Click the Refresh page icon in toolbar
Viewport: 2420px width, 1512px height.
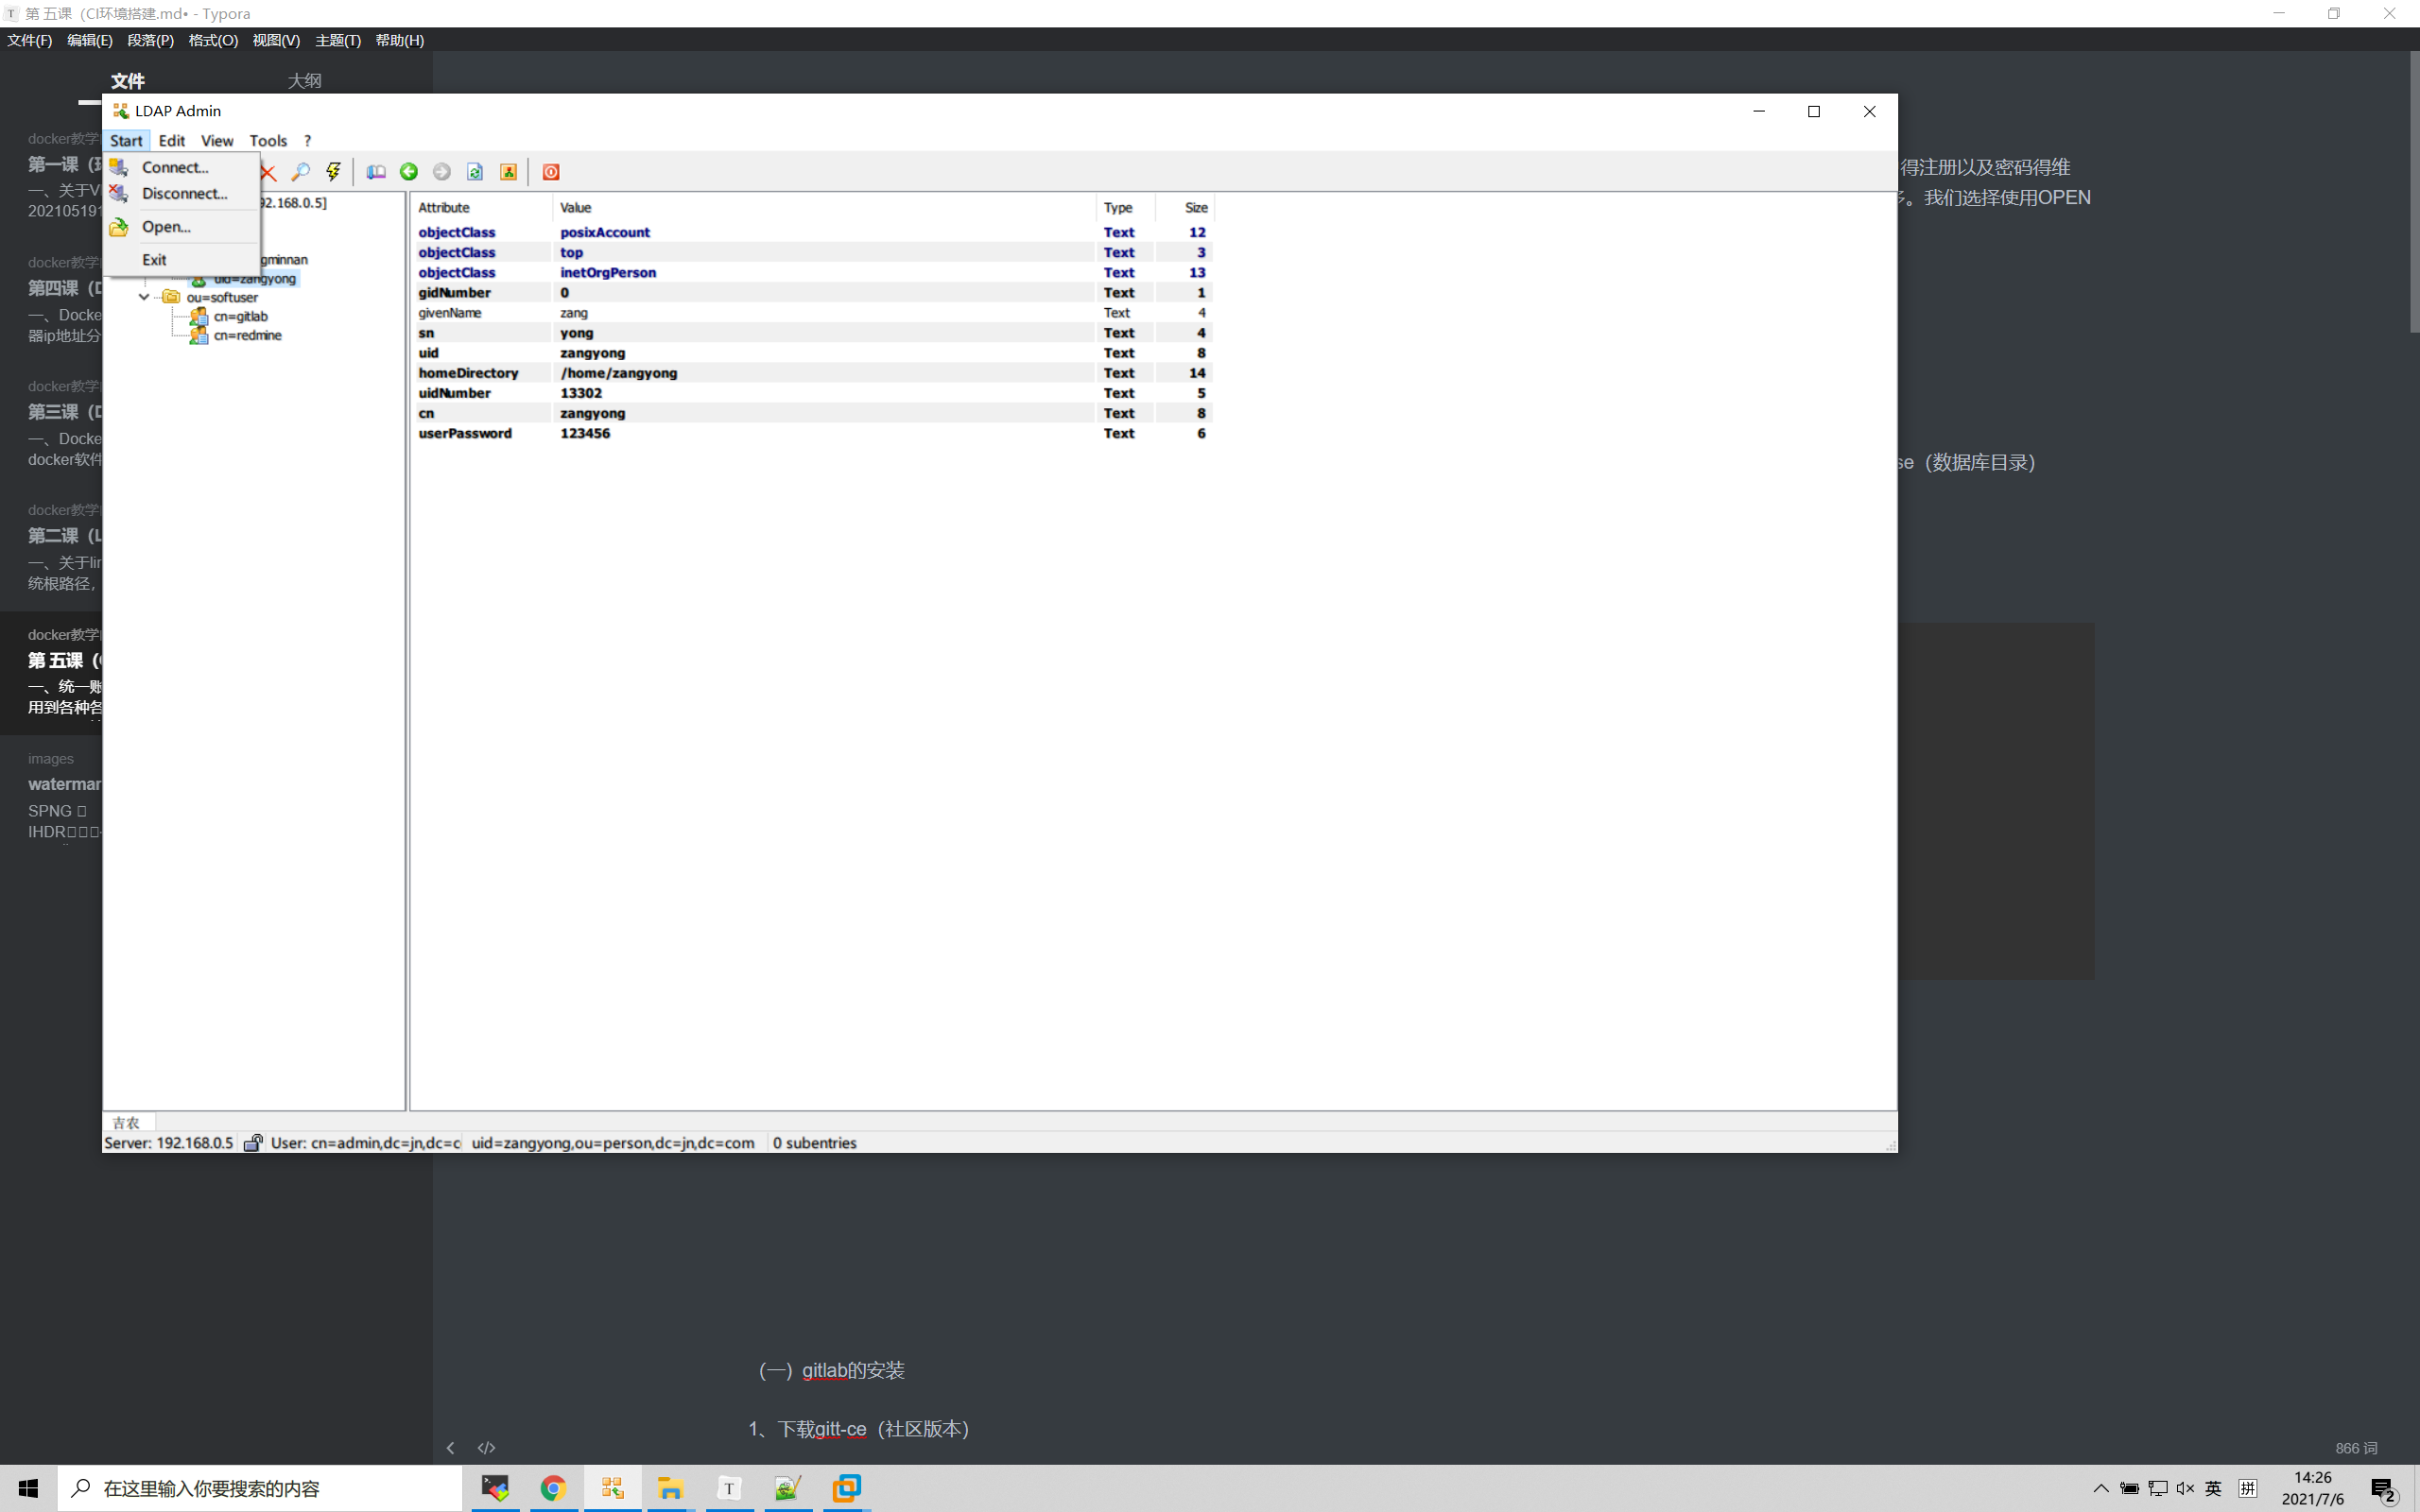coord(475,172)
